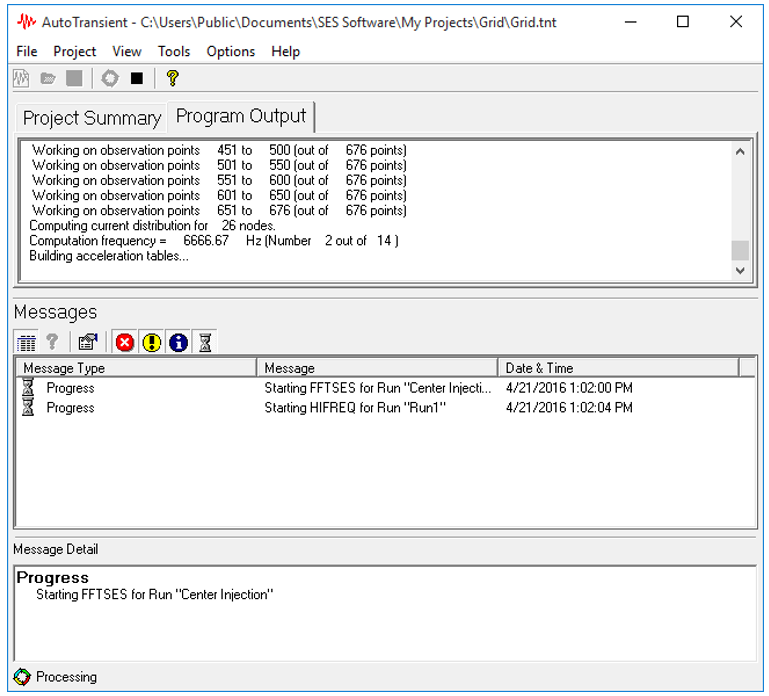Image resolution: width=769 pixels, height=696 pixels.
Task: Open Help via the yellow question mark icon
Action: [172, 78]
